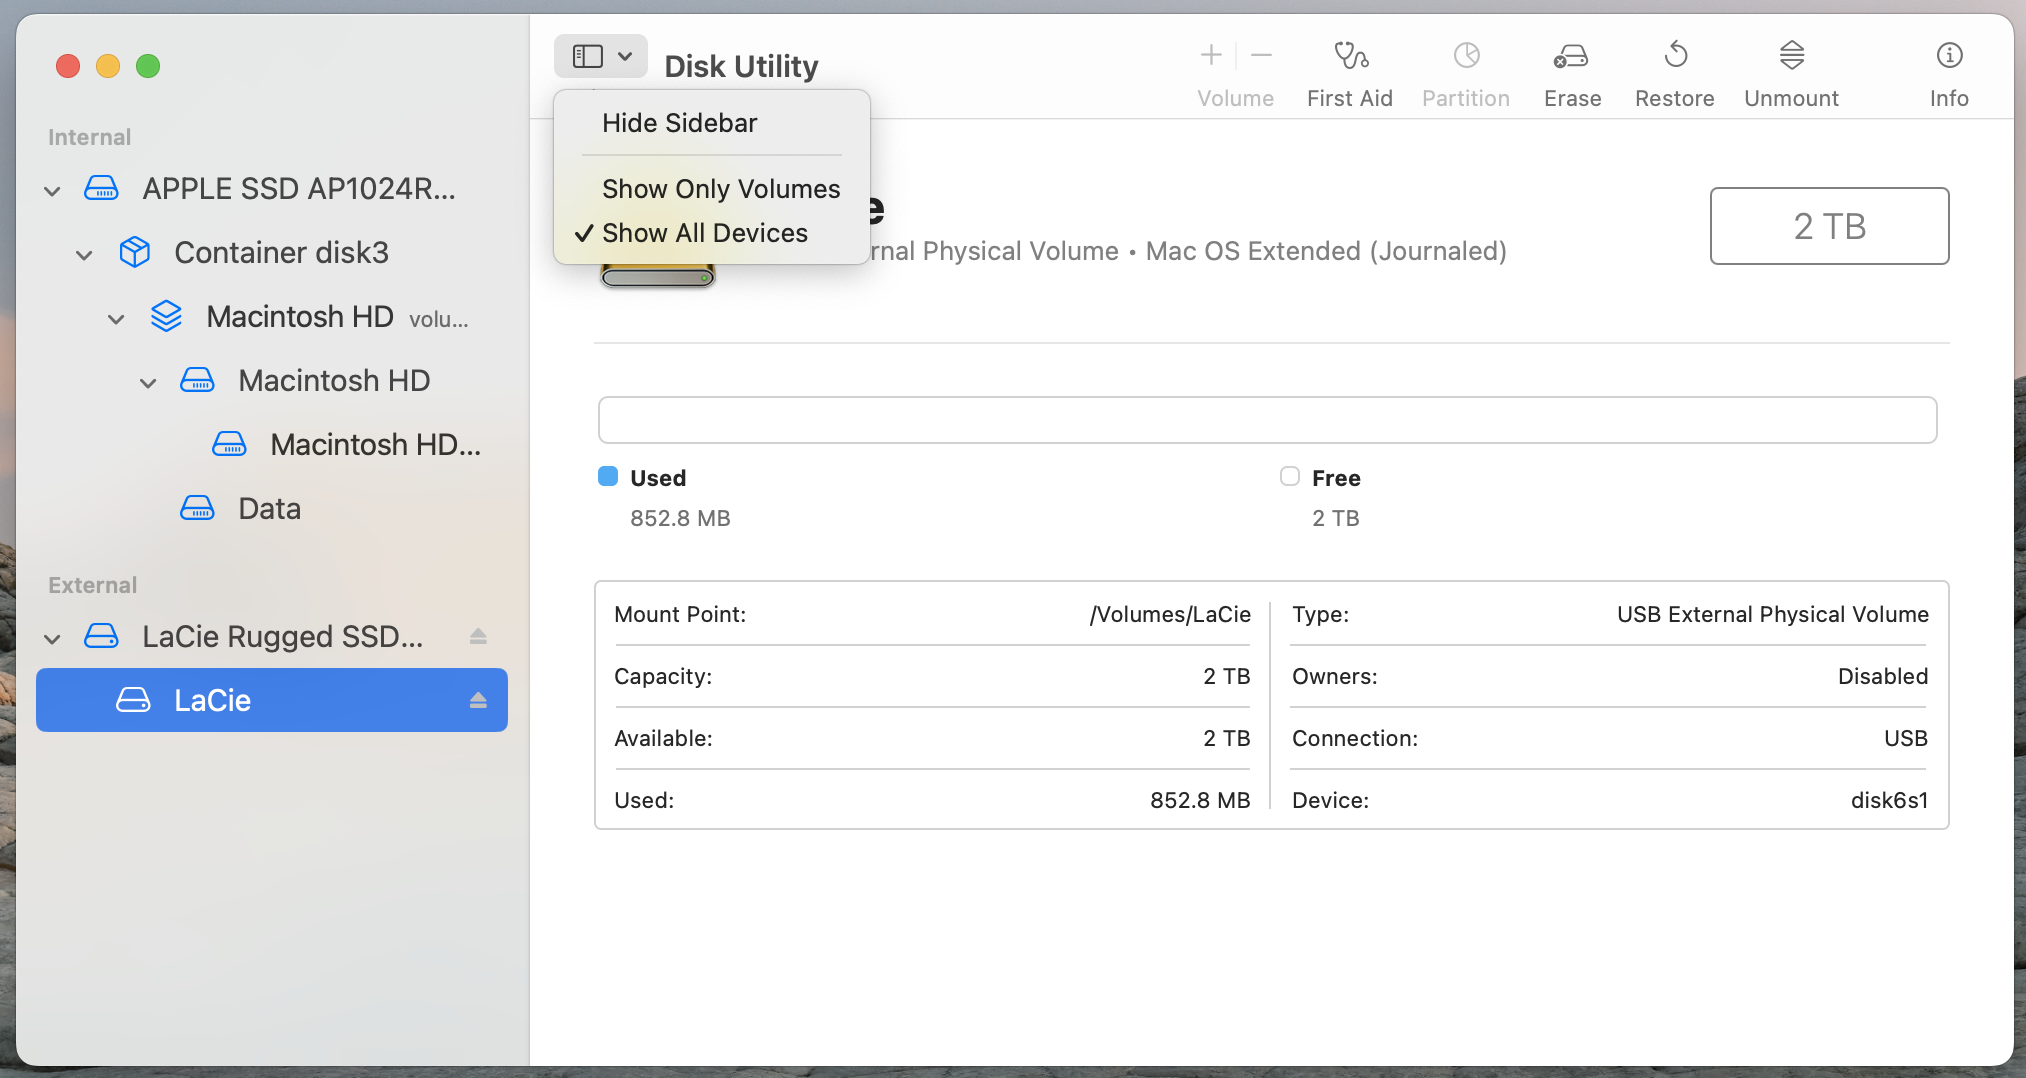Run First Aid on the selected volume

[x=1349, y=70]
